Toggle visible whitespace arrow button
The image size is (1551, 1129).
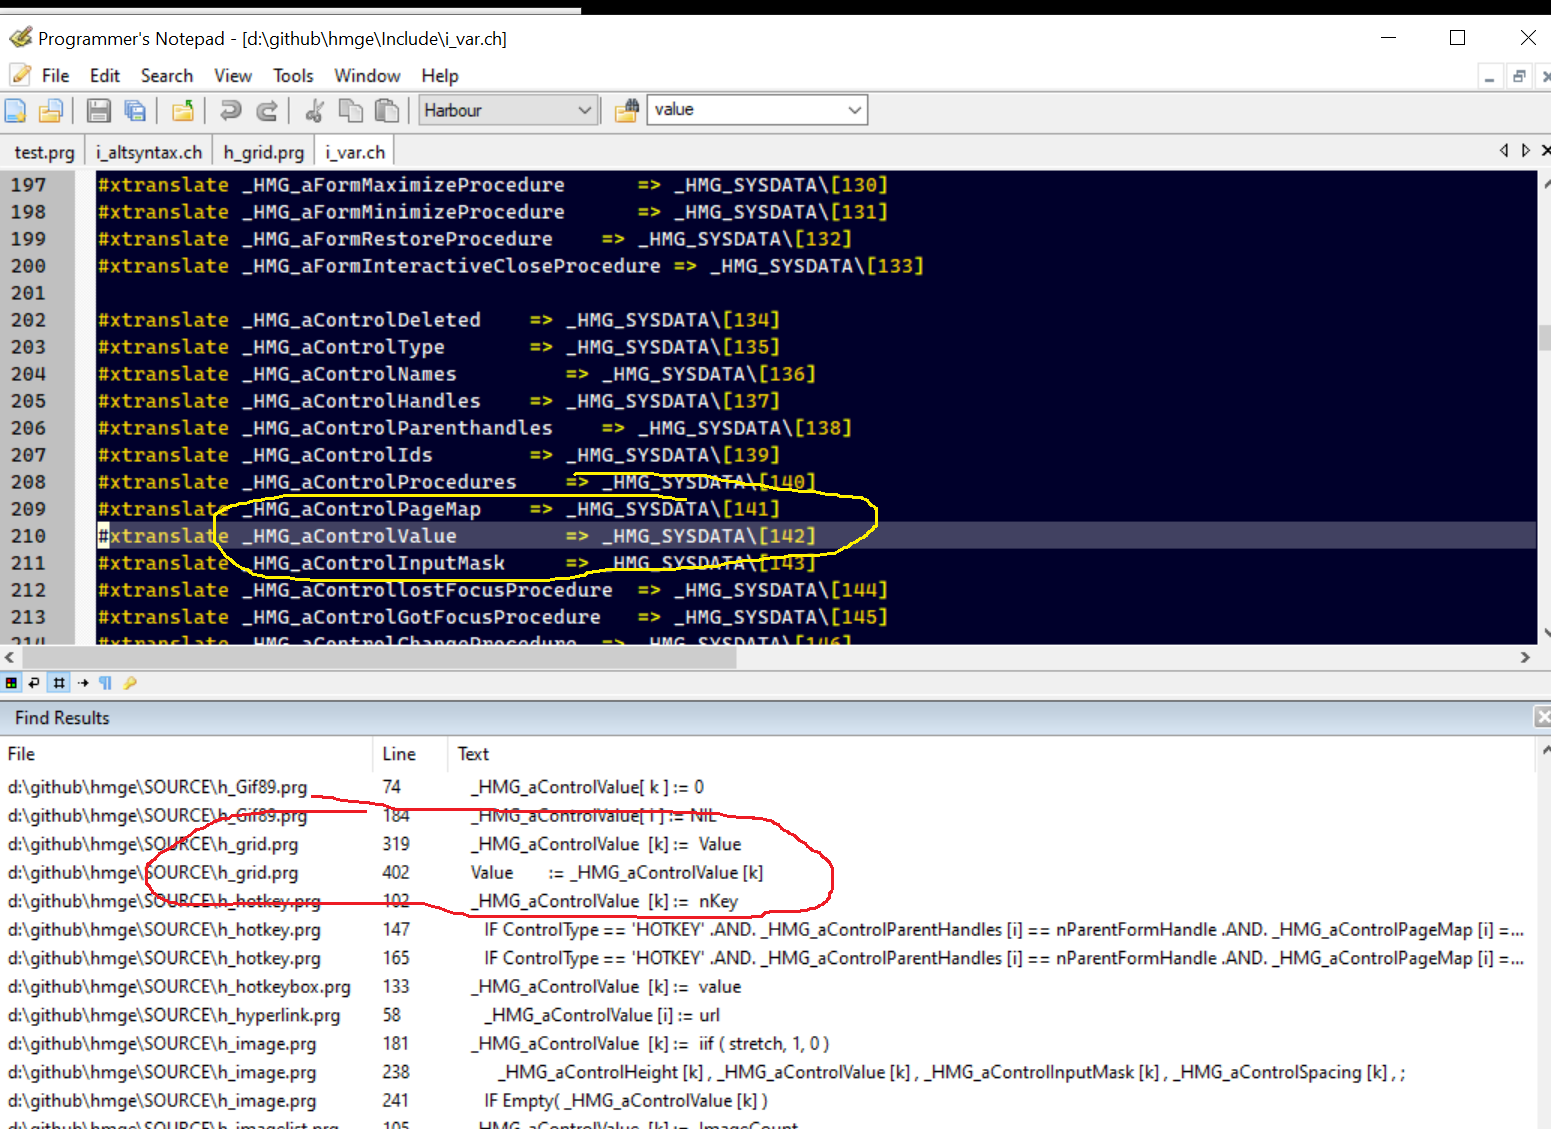coord(83,683)
